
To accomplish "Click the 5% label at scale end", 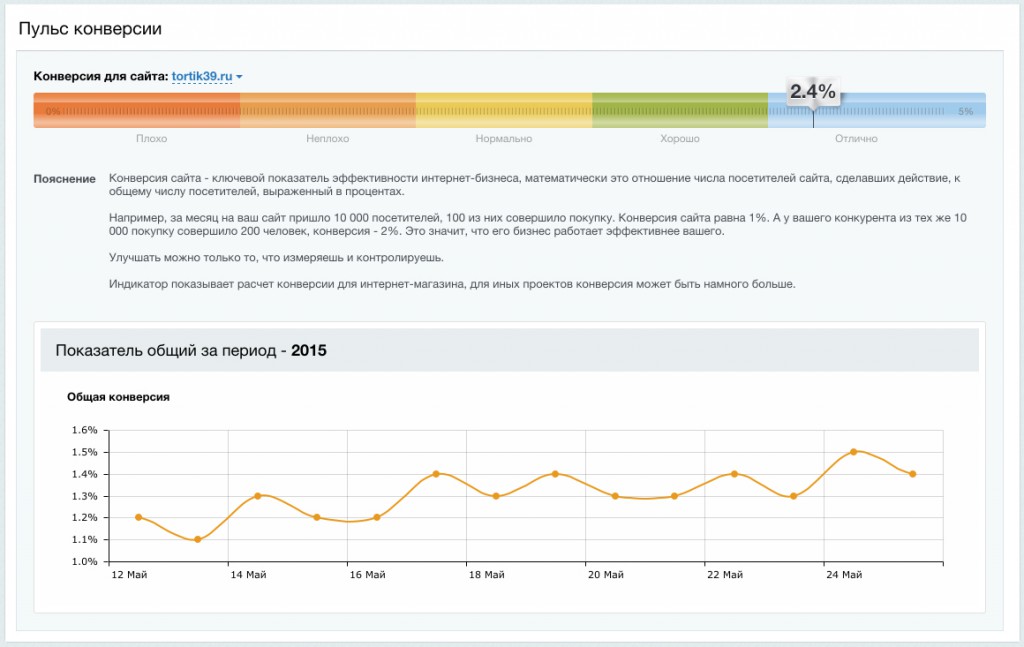I will (965, 111).
